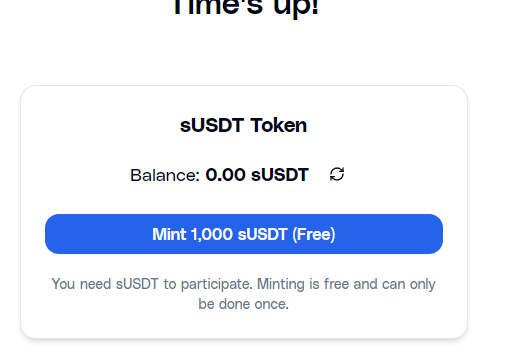
Task: Click the word "sUSDT" in the card title
Action: click(x=212, y=125)
